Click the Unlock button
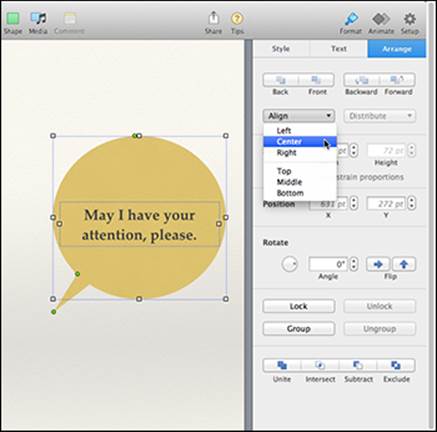Screen dimensions: 437x432 [380, 306]
